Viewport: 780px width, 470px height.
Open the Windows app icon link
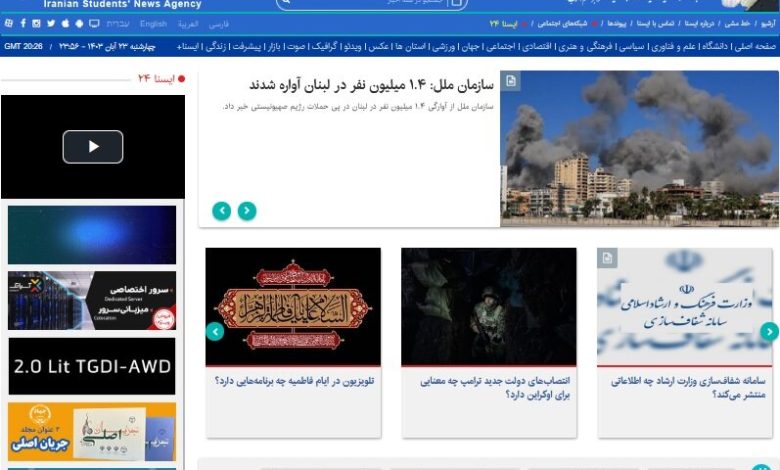click(8, 23)
